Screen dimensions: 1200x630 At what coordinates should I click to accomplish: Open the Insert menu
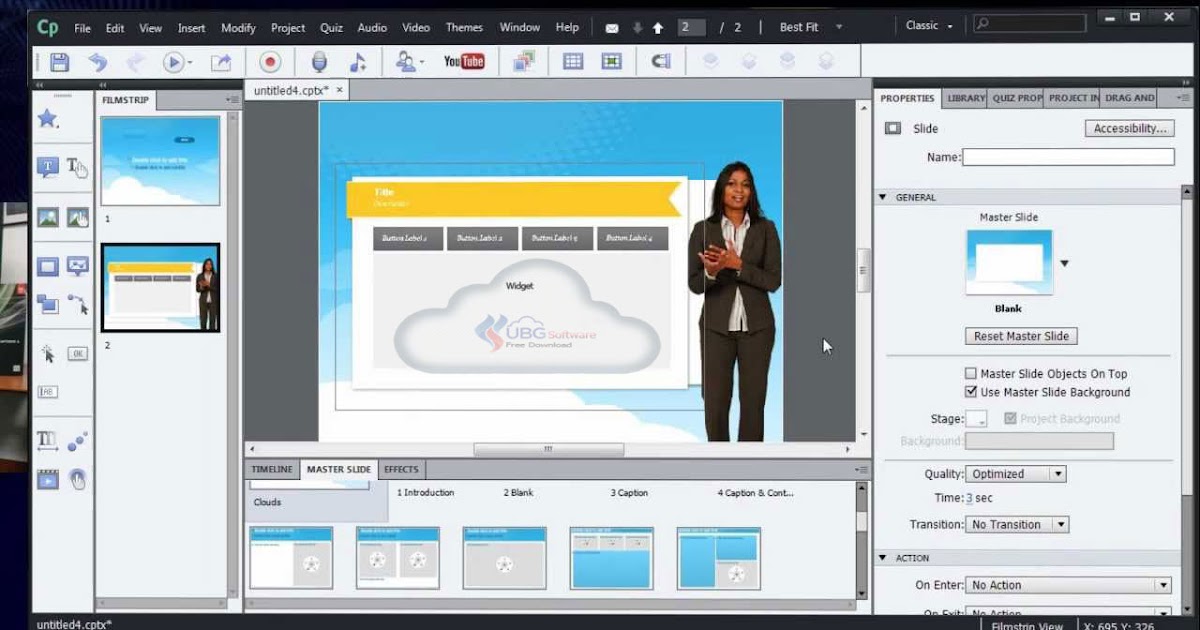click(x=191, y=28)
